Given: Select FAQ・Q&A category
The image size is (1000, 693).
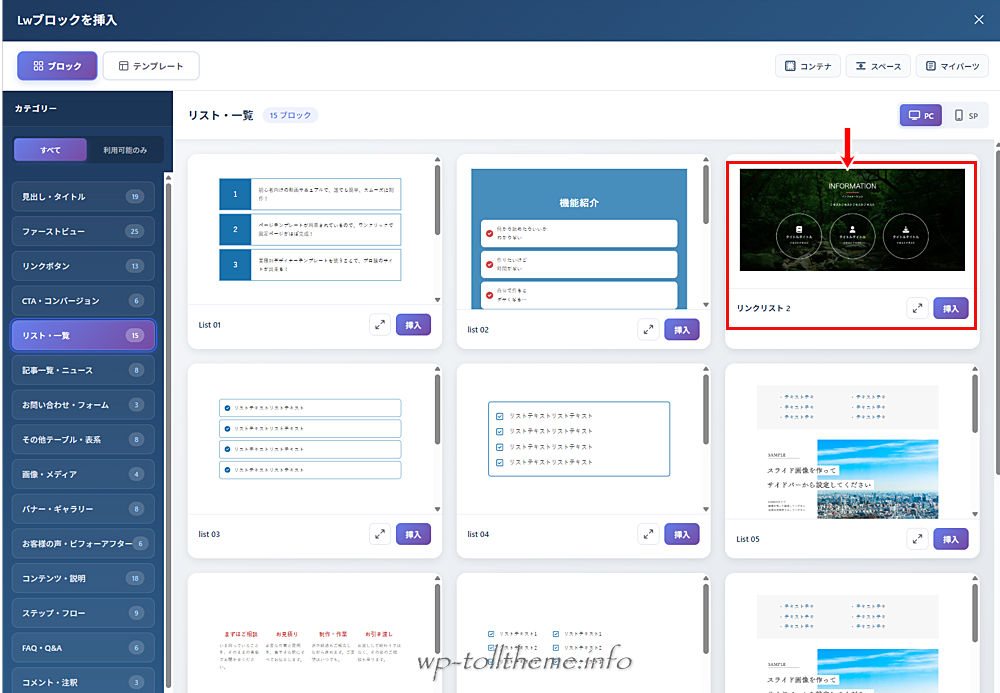Looking at the screenshot, I should click(x=83, y=648).
